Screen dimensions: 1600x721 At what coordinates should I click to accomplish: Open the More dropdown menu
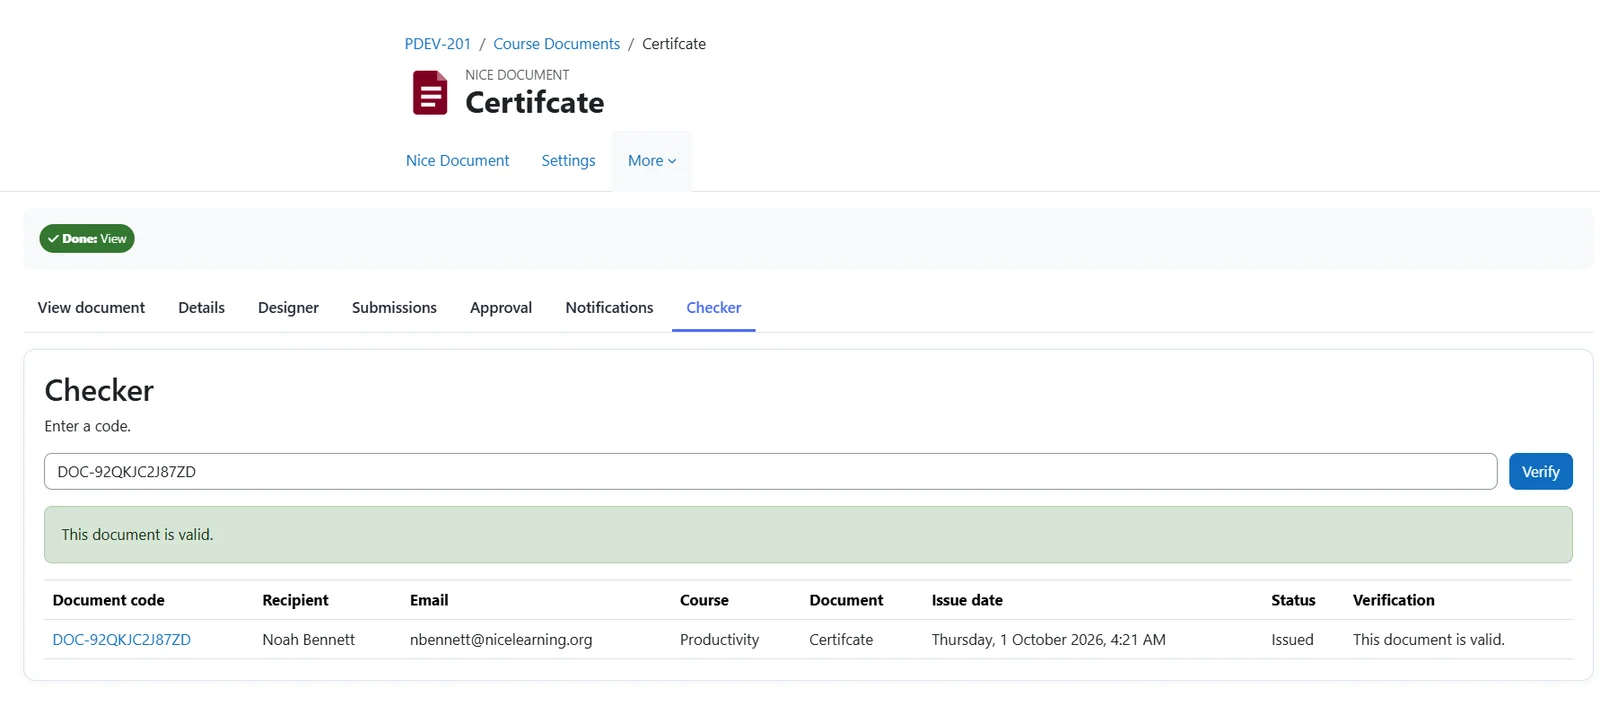coord(652,160)
